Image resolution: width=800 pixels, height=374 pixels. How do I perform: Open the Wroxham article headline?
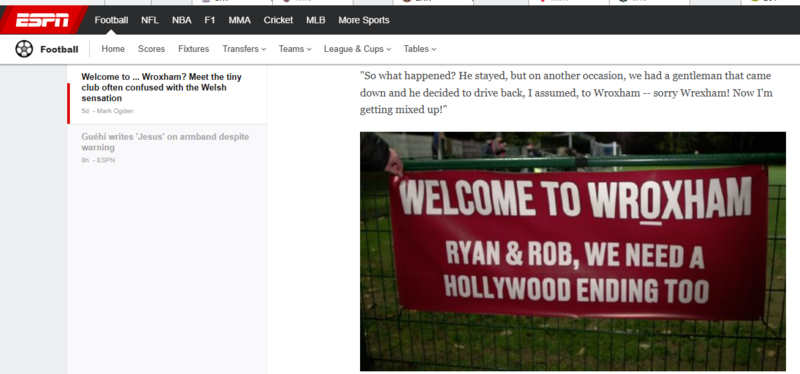(x=161, y=87)
